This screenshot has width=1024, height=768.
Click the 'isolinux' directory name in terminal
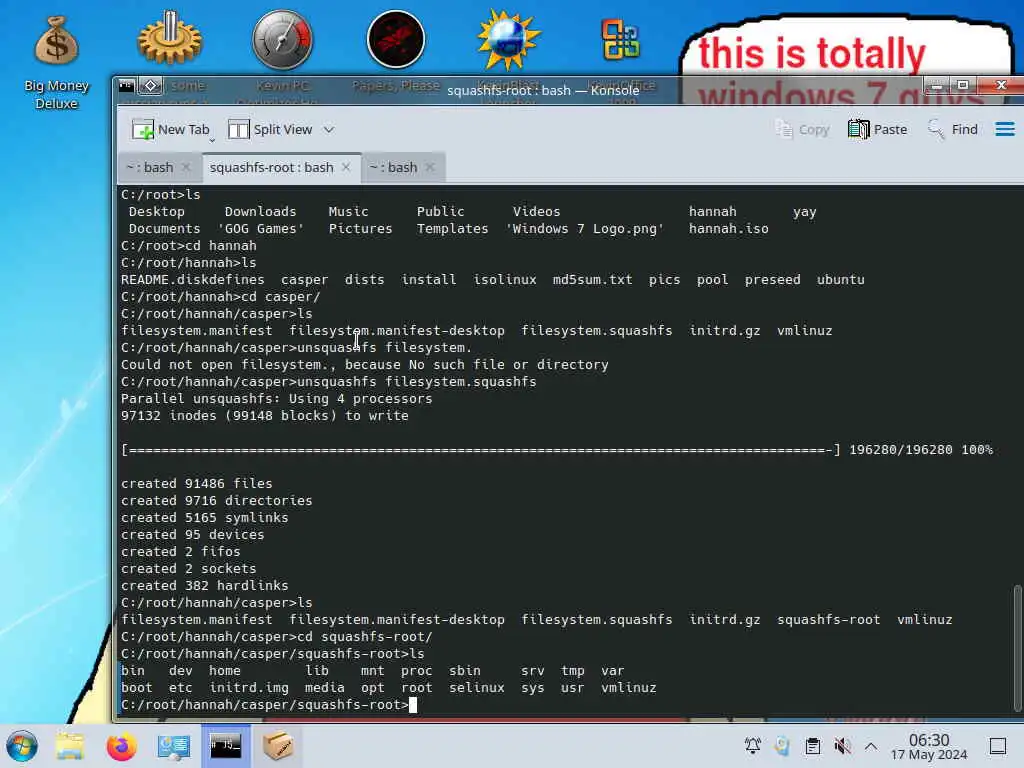pyautogui.click(x=505, y=280)
